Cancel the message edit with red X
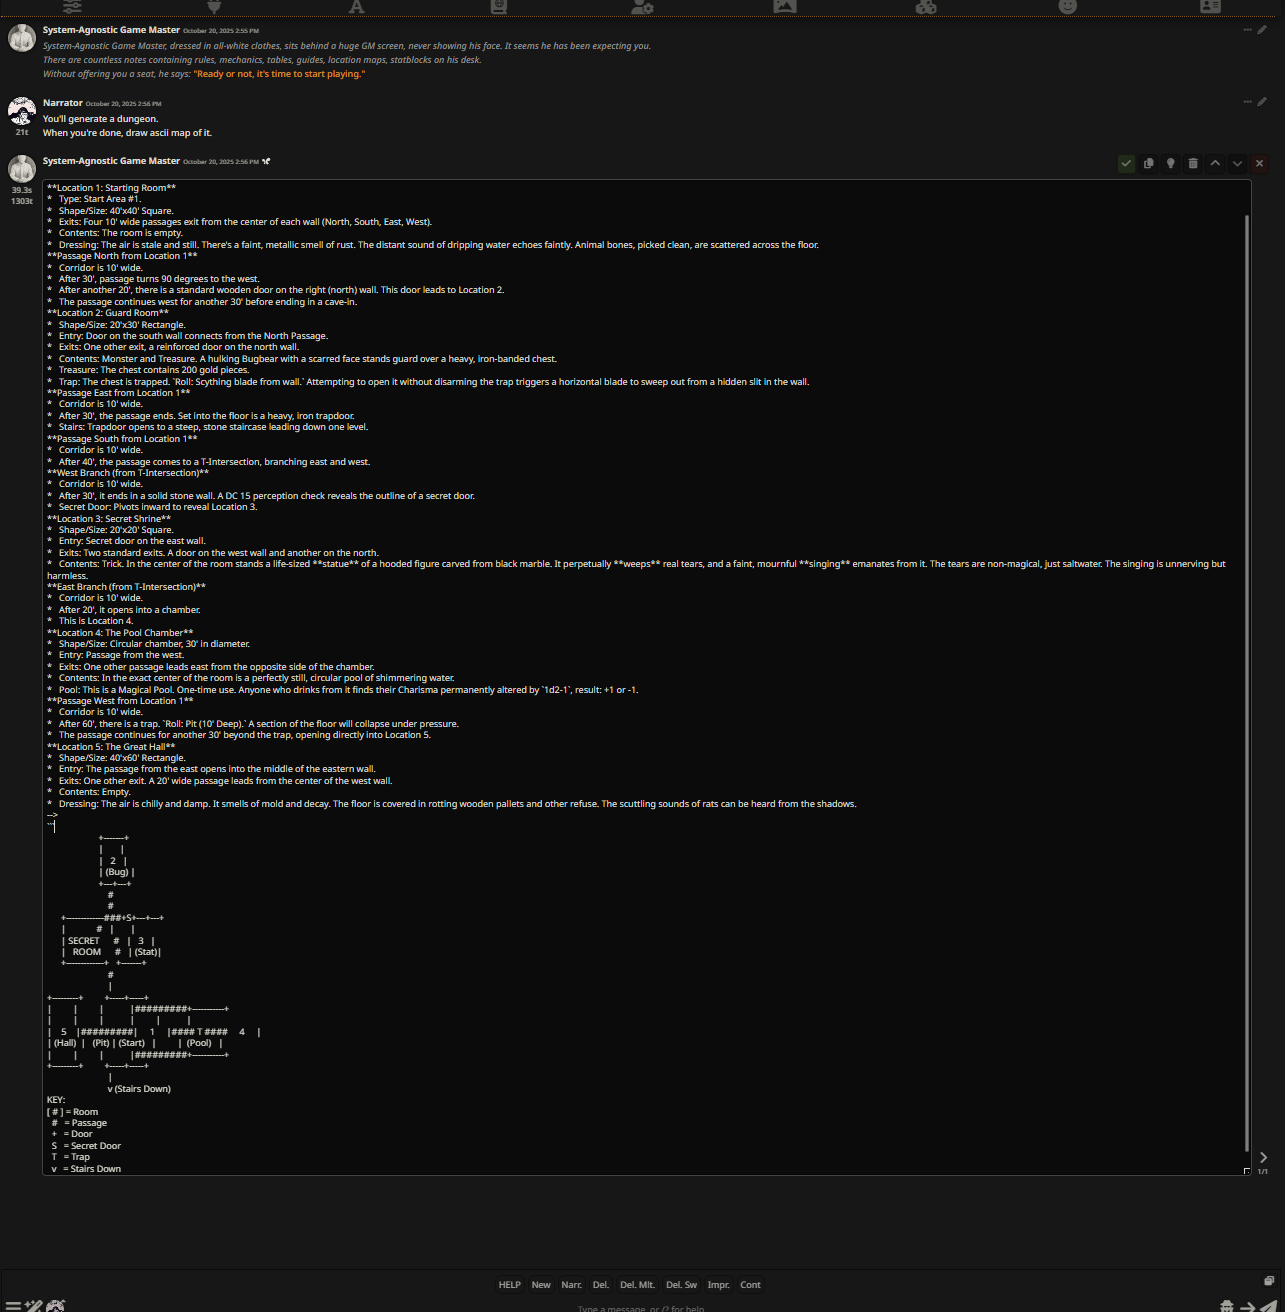The width and height of the screenshot is (1285, 1312). (x=1259, y=163)
